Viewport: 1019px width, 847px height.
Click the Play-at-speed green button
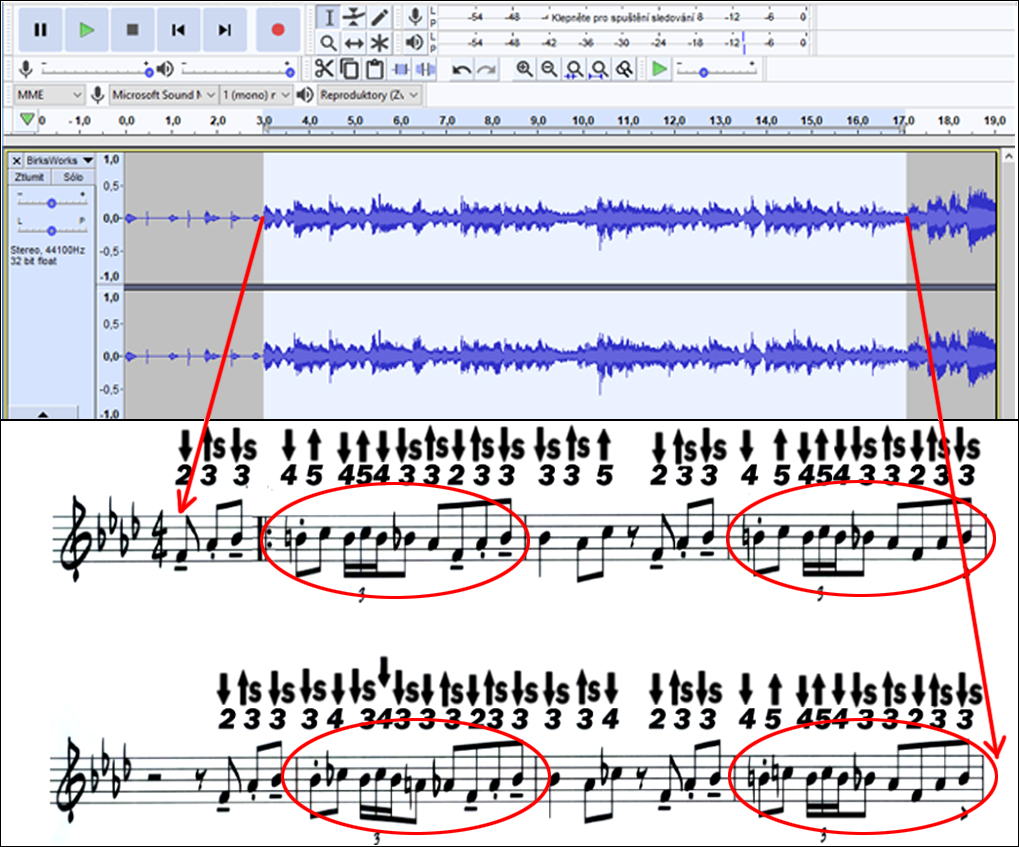659,68
